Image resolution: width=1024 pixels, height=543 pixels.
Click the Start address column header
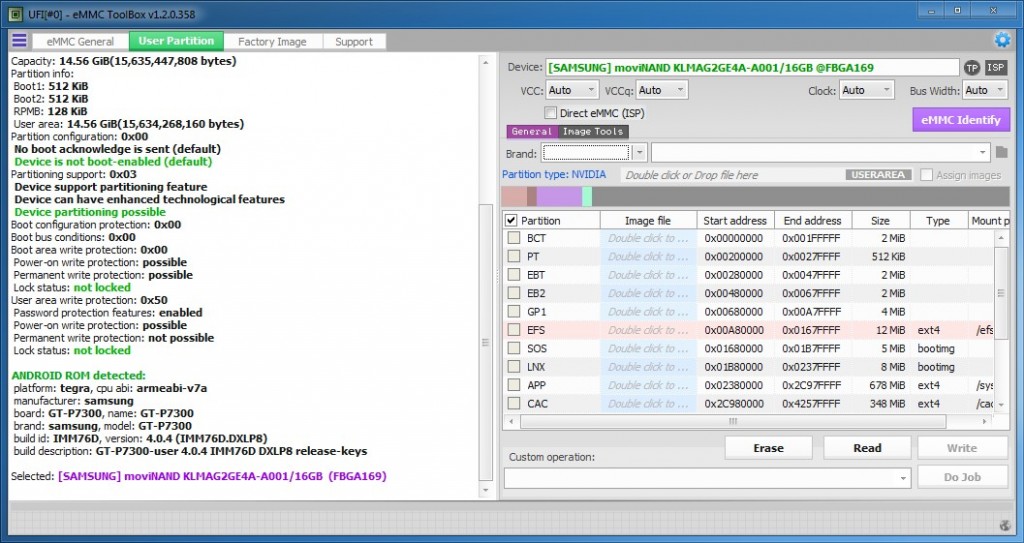click(735, 221)
